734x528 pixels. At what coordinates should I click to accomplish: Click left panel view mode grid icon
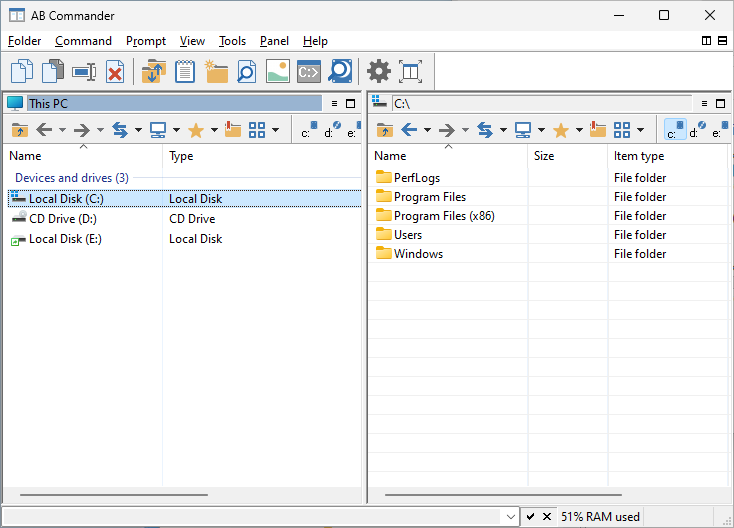coord(257,130)
